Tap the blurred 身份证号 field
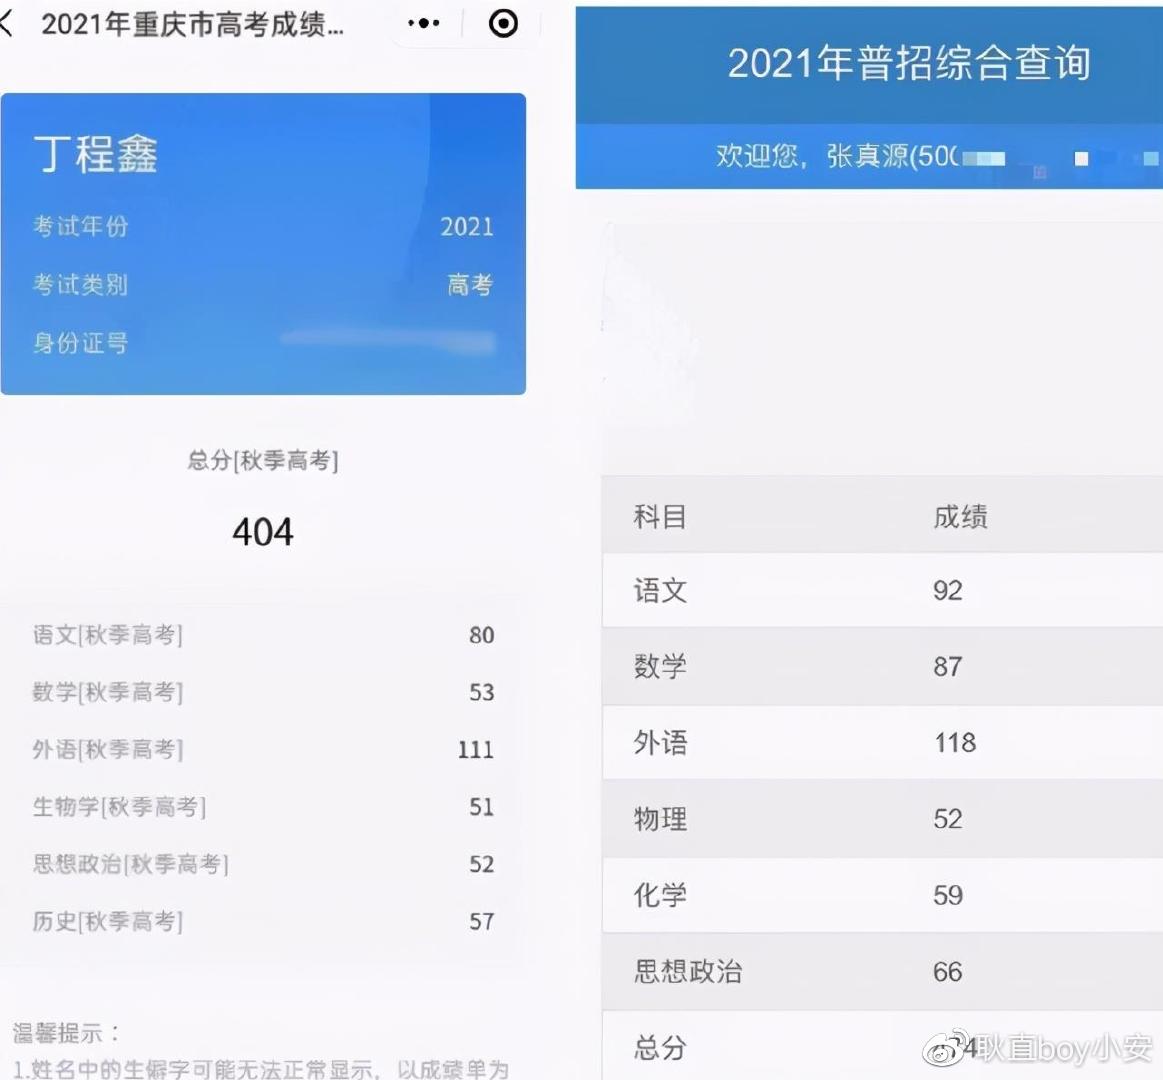The width and height of the screenshot is (1163, 1080). 388,342
